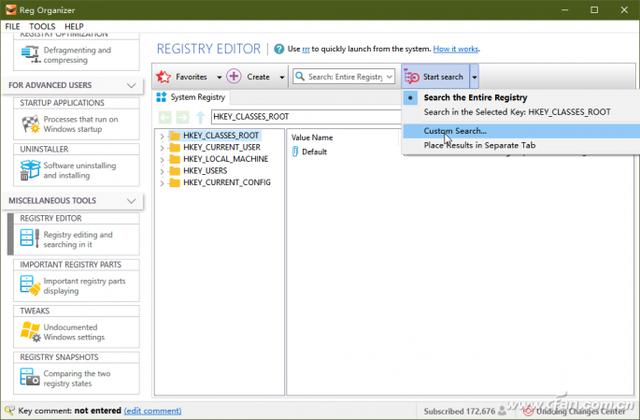Open the Software uninstalling and installing tool

coord(72,171)
